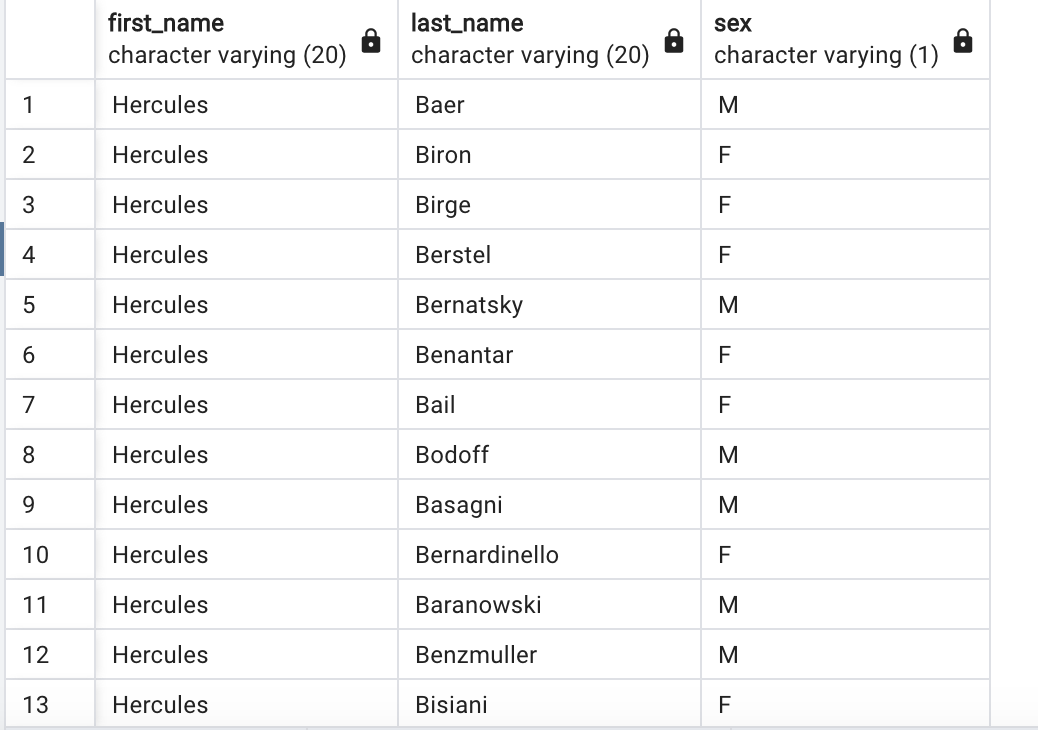
Task: Select row number 13 at the bottom
Action: click(48, 704)
